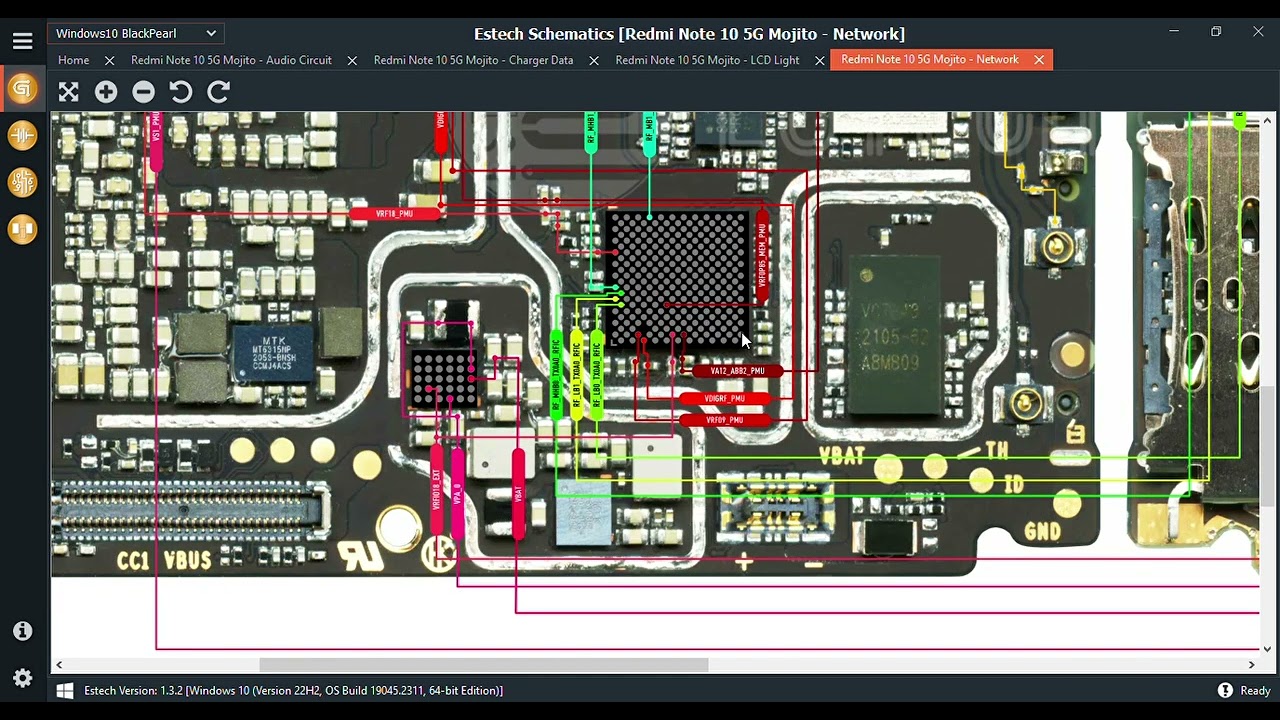Click the VDIGRF_PMU net label
Image resolution: width=1280 pixels, height=720 pixels.
[725, 398]
